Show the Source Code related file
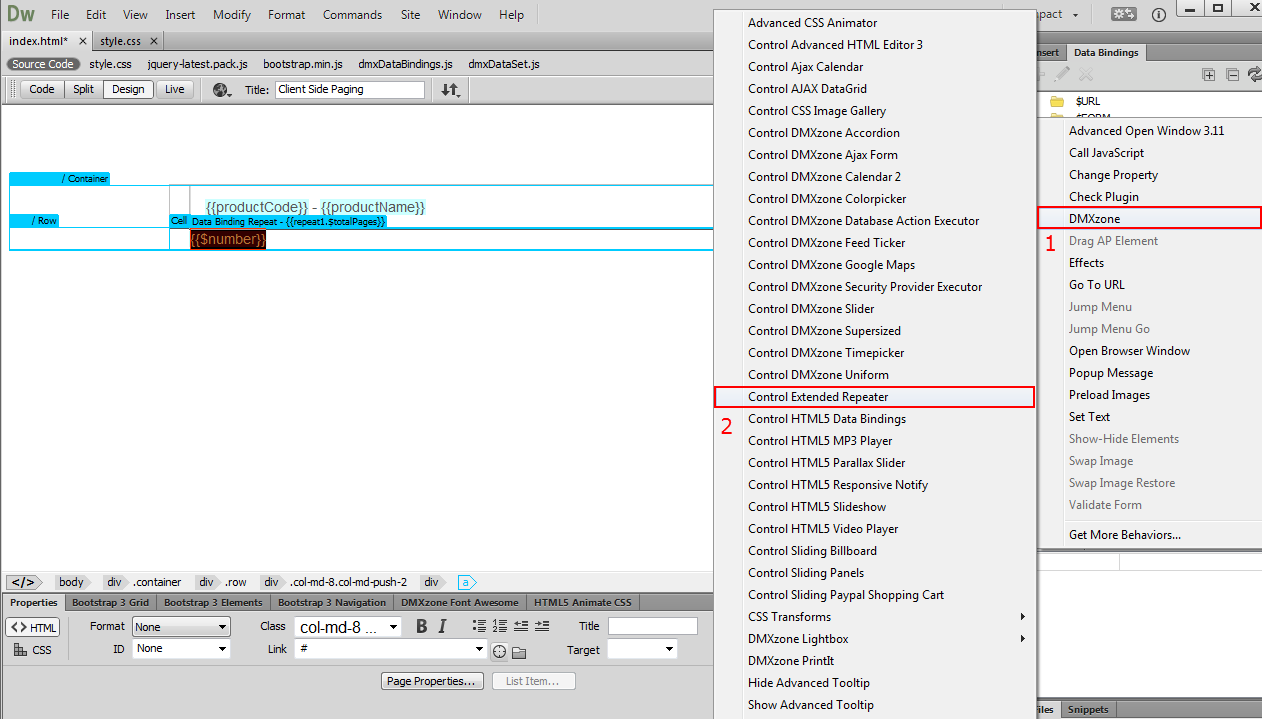1262x719 pixels. point(43,64)
